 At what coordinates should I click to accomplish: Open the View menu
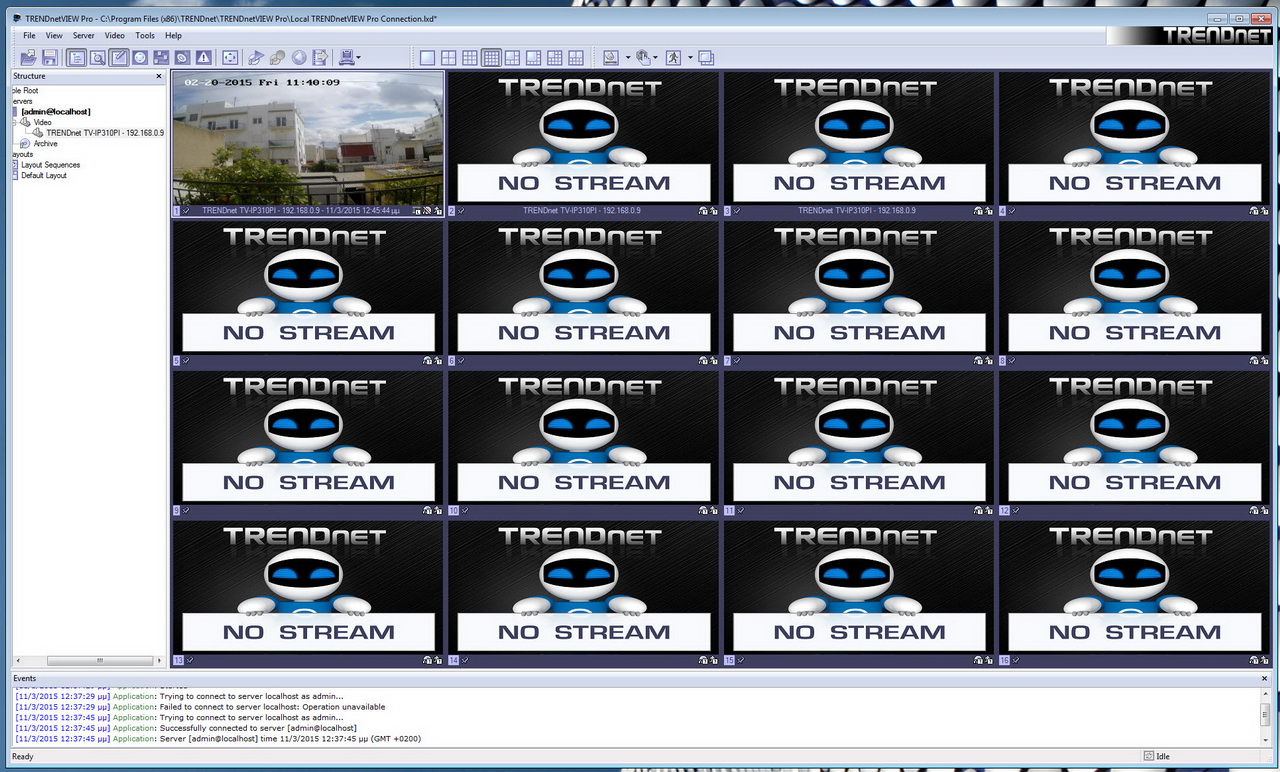[54, 35]
